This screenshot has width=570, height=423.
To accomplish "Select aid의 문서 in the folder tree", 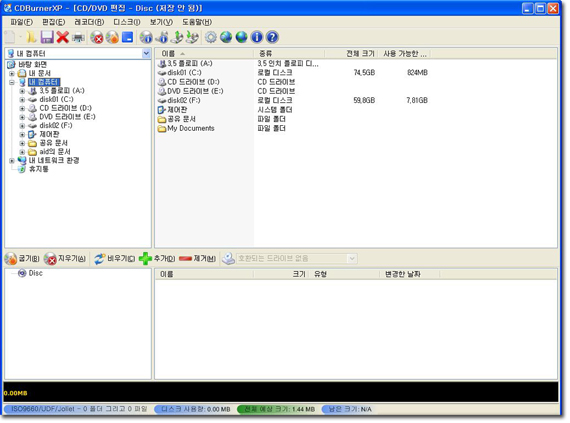I will click(55, 152).
